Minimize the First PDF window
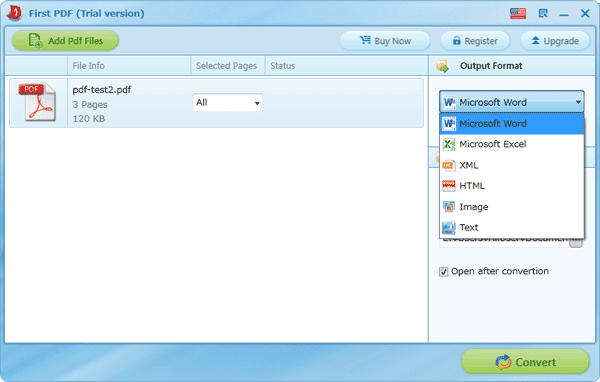600x382 pixels. [564, 15]
